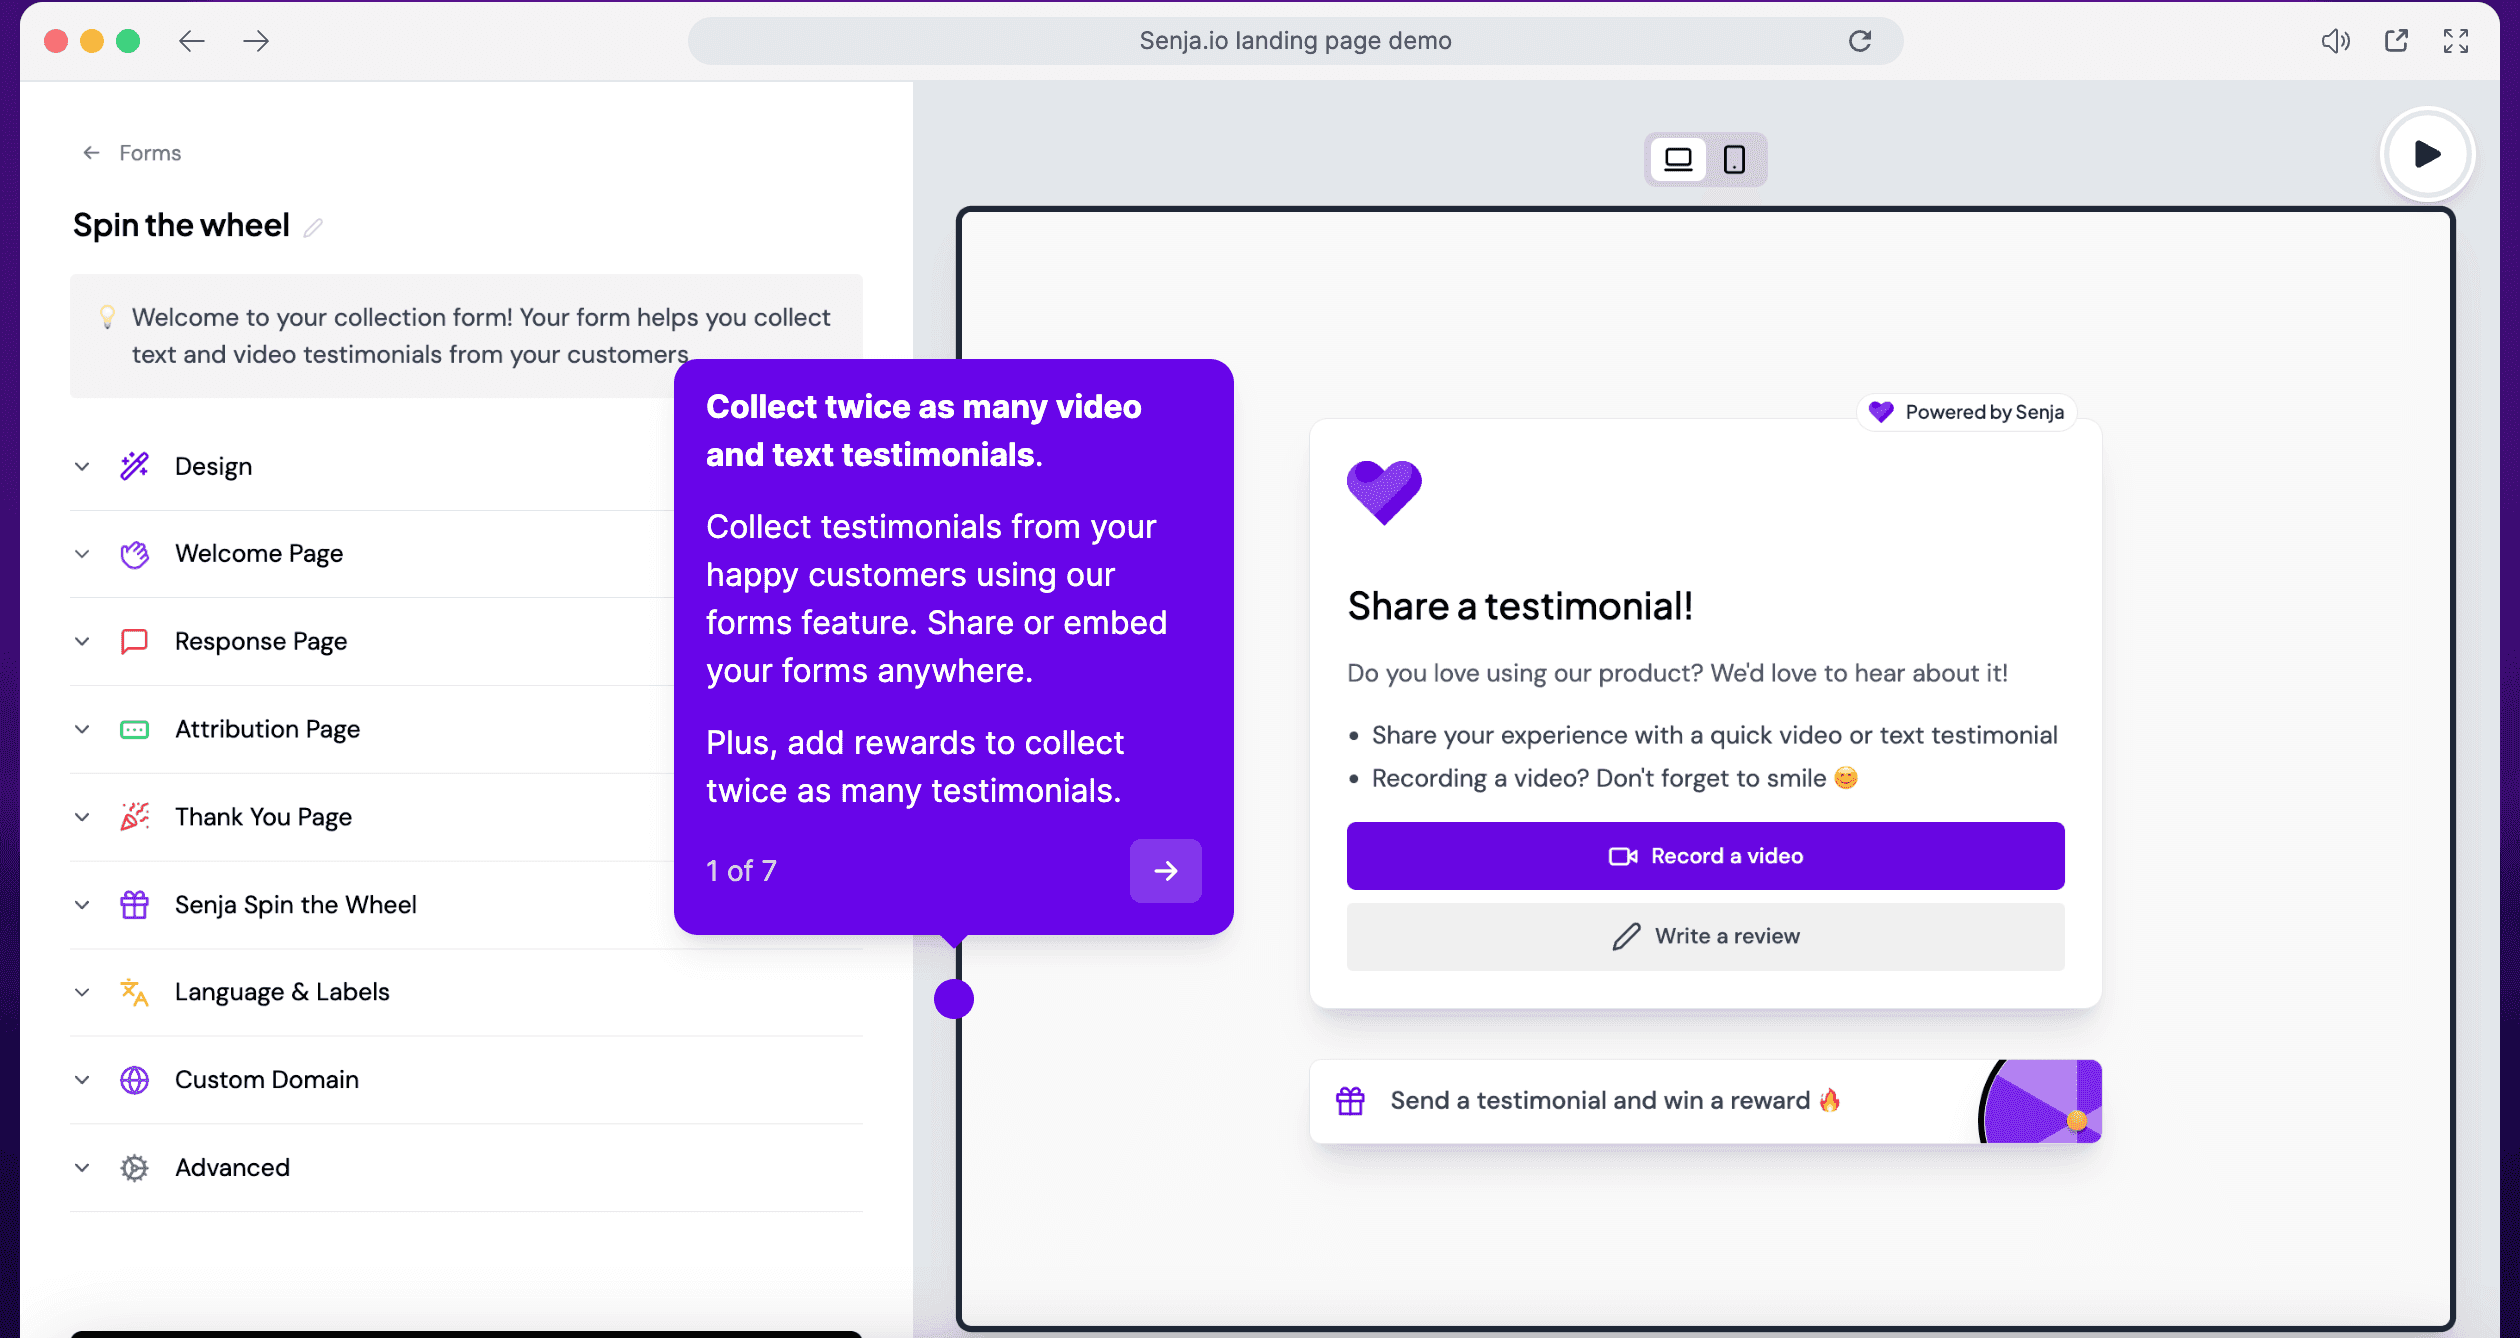This screenshot has height=1338, width=2520.
Task: Click the globe icon beside Custom Domain
Action: [x=134, y=1080]
